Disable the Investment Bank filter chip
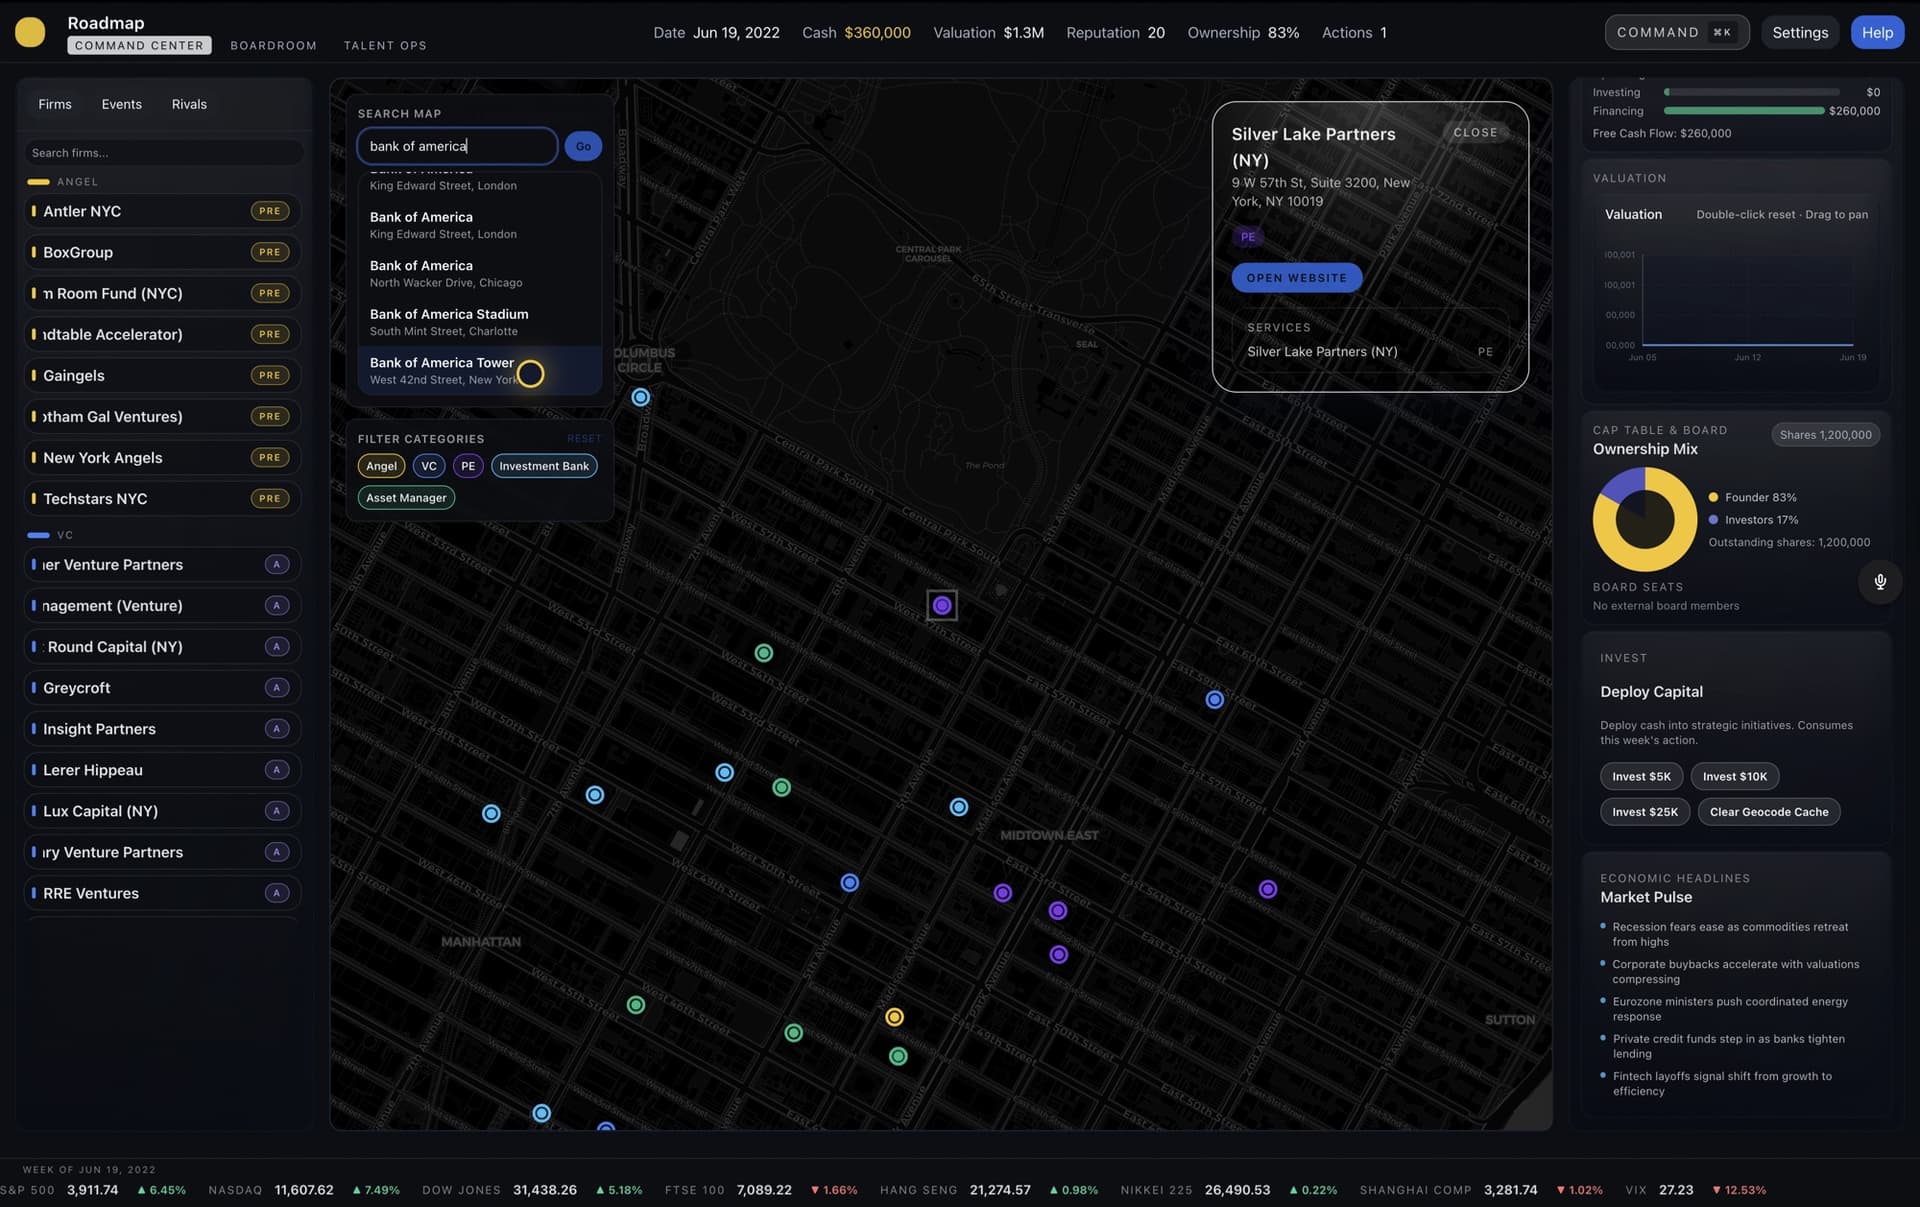 (543, 465)
